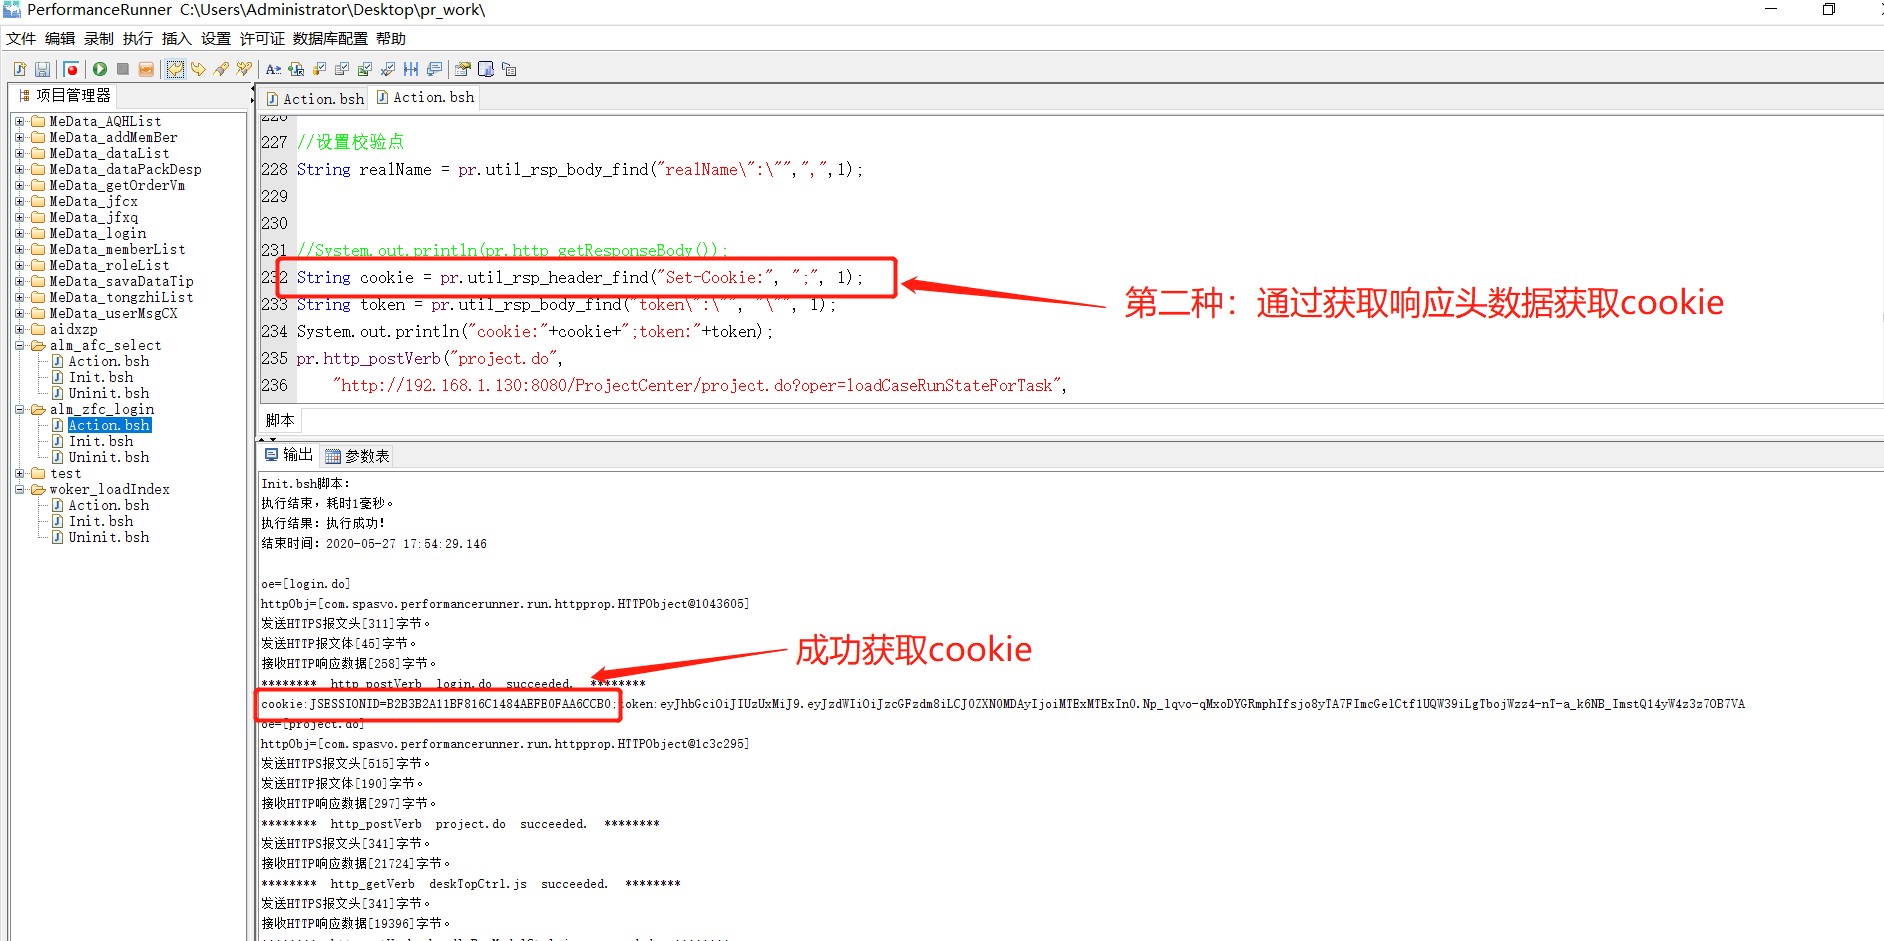Click the yellow redo arrow icon
This screenshot has width=1884, height=941.
point(198,69)
